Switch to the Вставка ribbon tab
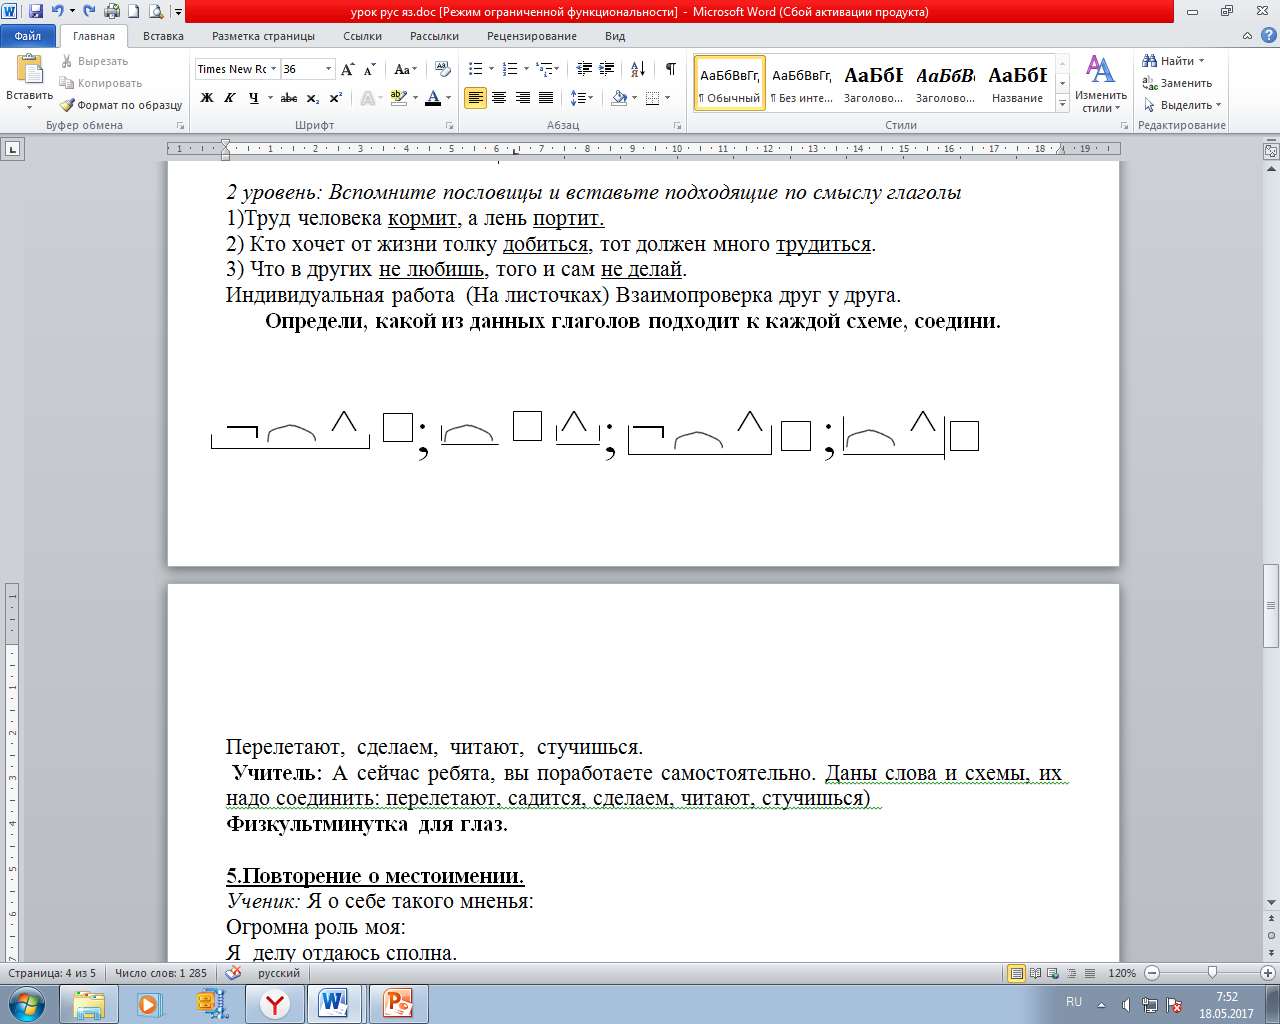Image resolution: width=1280 pixels, height=1024 pixels. 163,36
